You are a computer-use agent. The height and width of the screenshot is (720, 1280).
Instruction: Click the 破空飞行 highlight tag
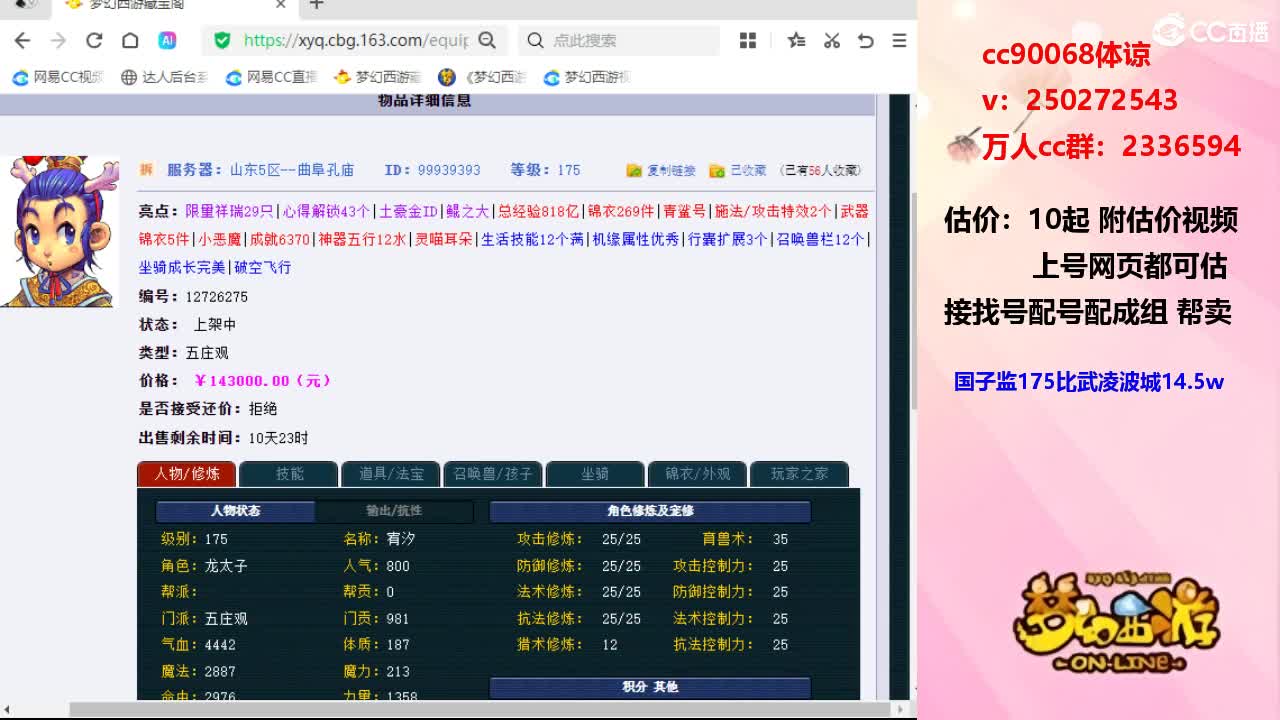[x=262, y=267]
